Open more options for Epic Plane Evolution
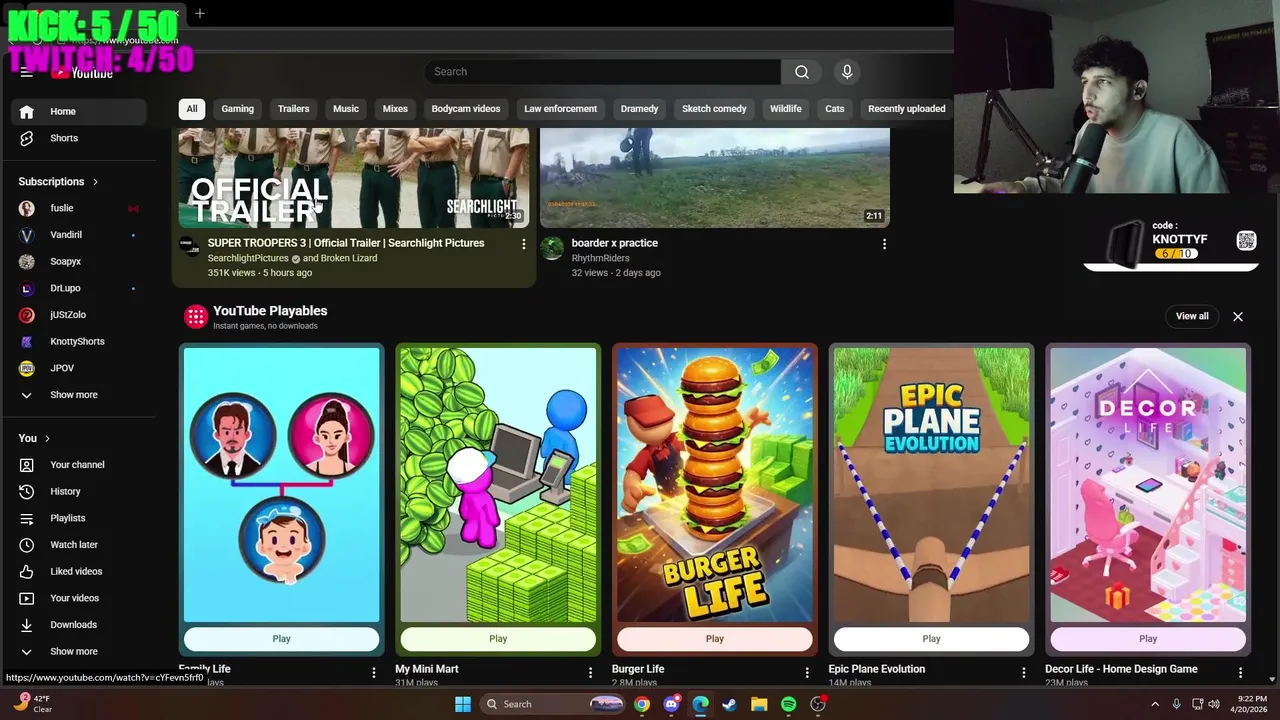 pyautogui.click(x=1024, y=673)
